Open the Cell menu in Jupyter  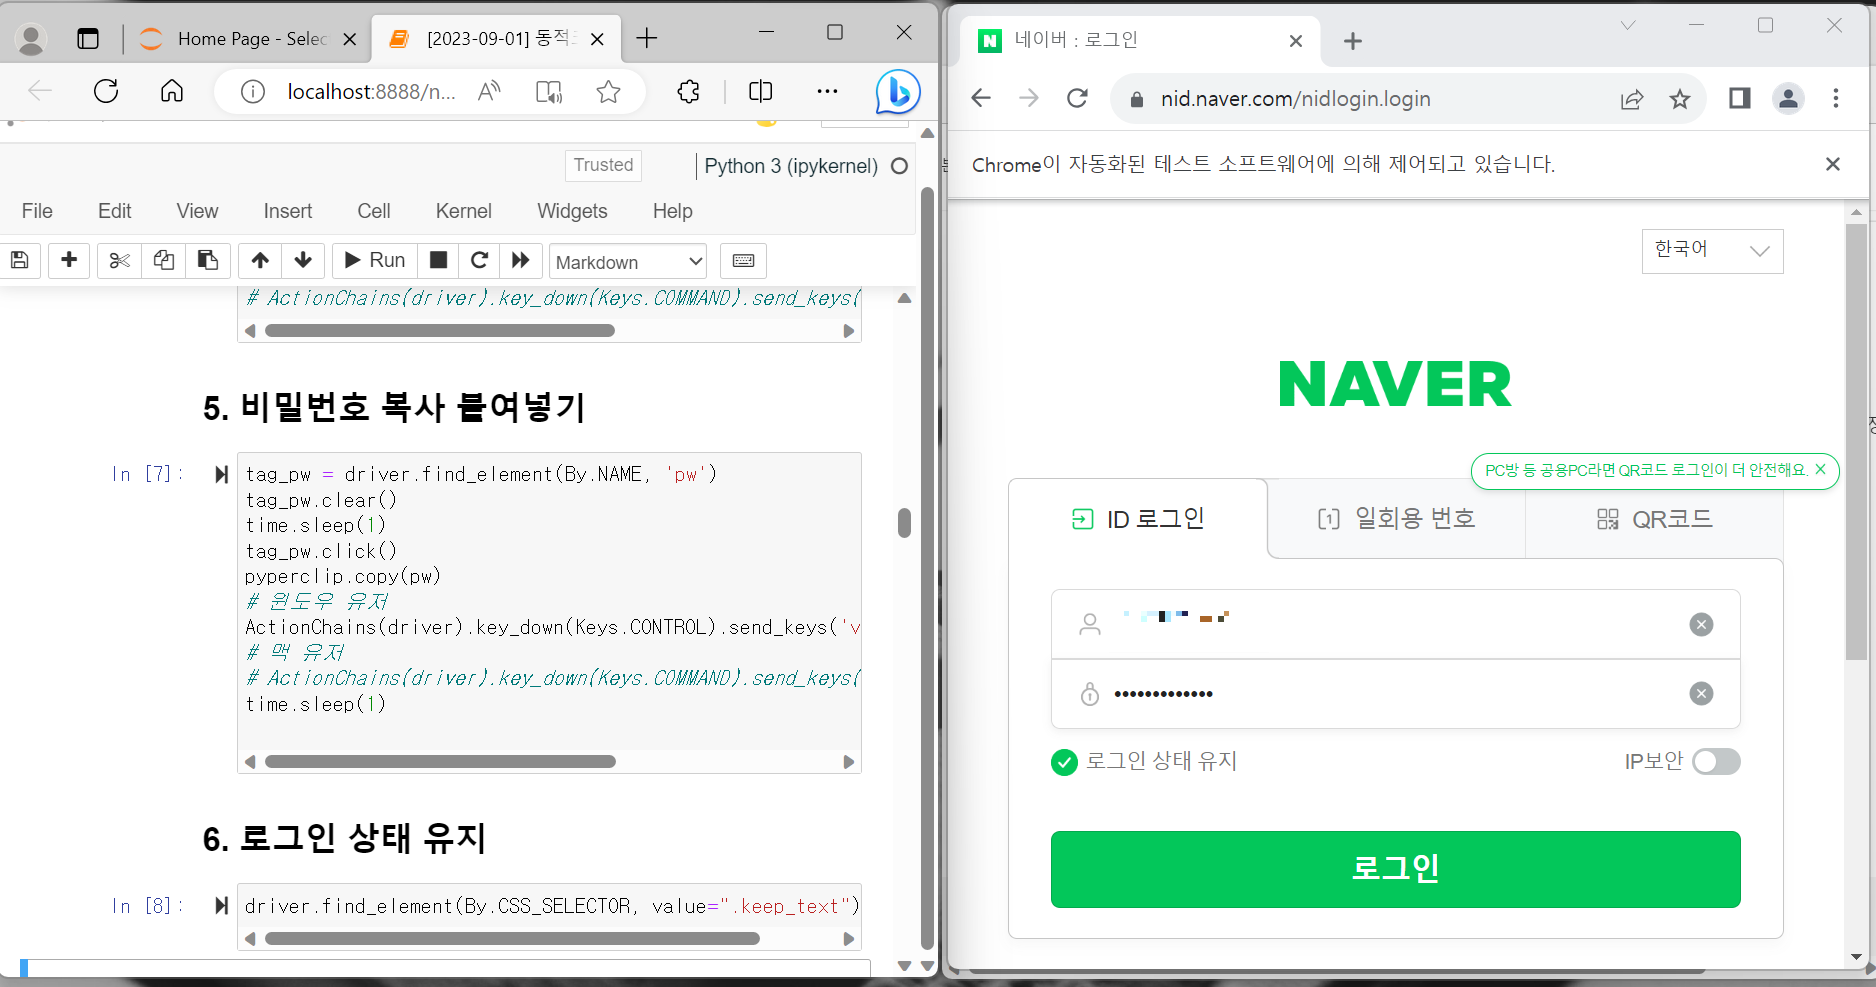(x=374, y=211)
